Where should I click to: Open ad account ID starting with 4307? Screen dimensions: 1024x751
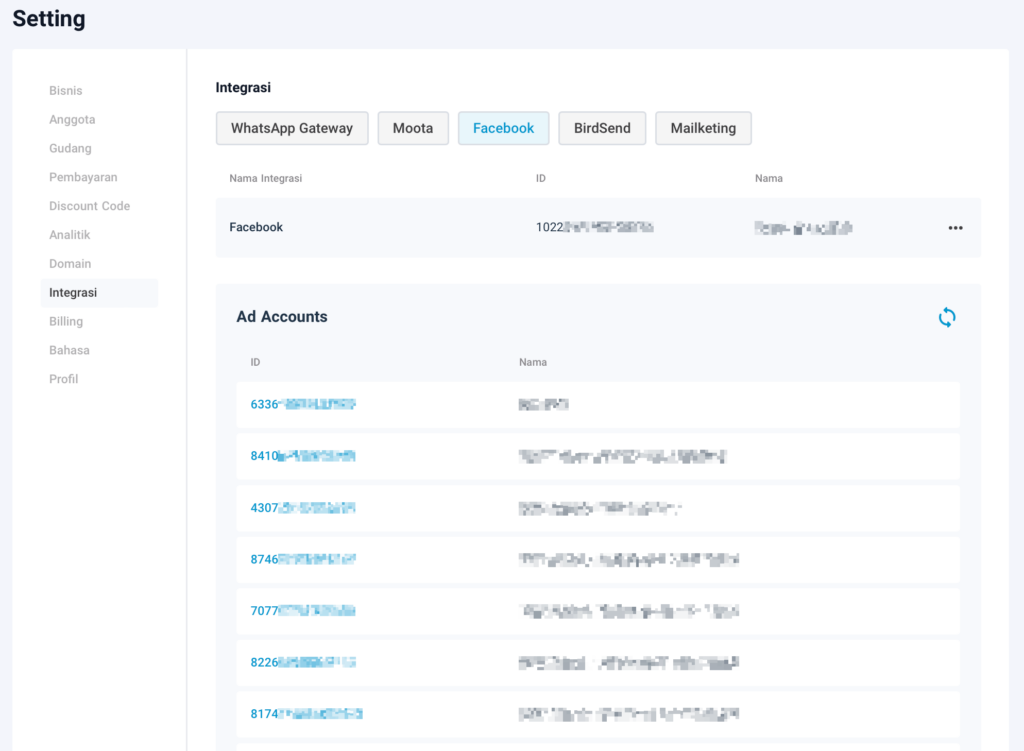tap(303, 507)
